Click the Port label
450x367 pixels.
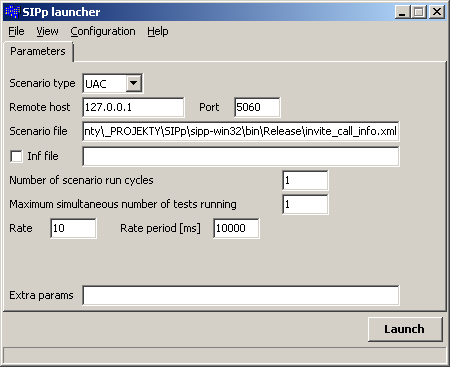209,107
